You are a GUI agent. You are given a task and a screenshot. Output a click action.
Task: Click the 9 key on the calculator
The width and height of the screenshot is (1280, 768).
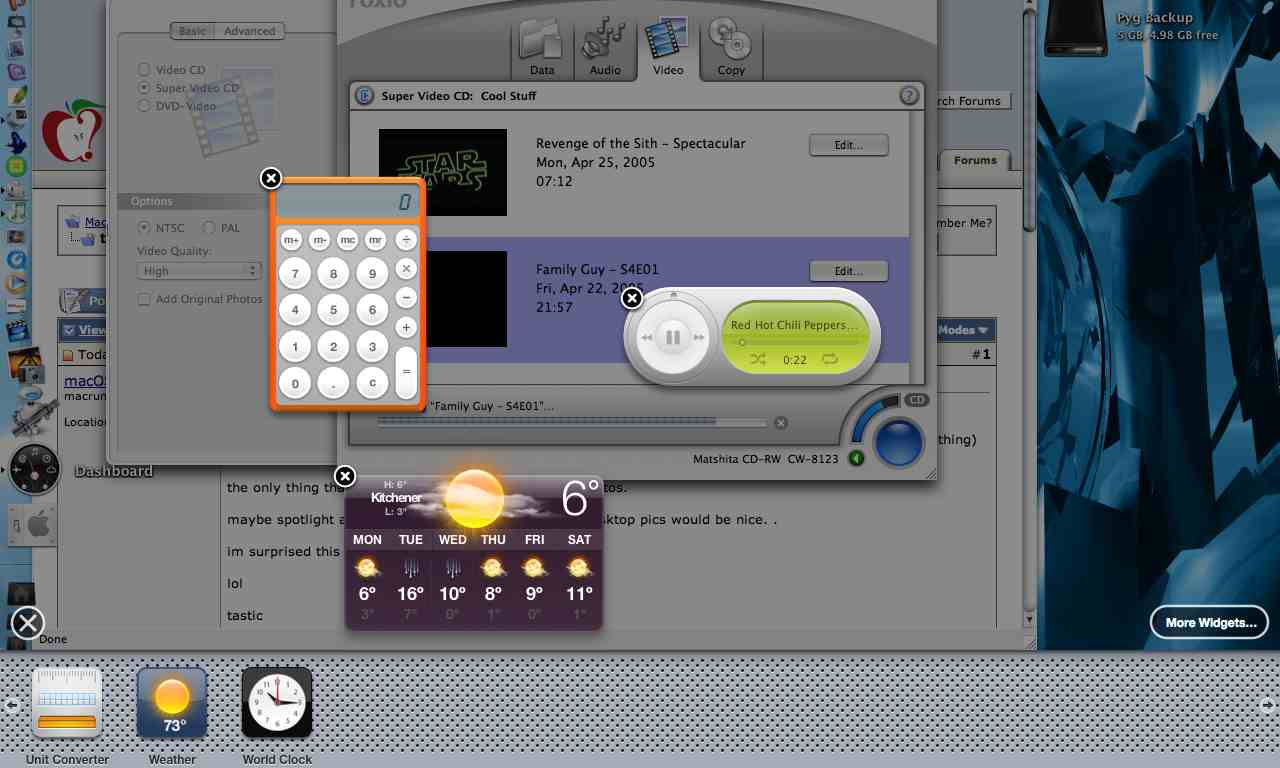coord(373,274)
